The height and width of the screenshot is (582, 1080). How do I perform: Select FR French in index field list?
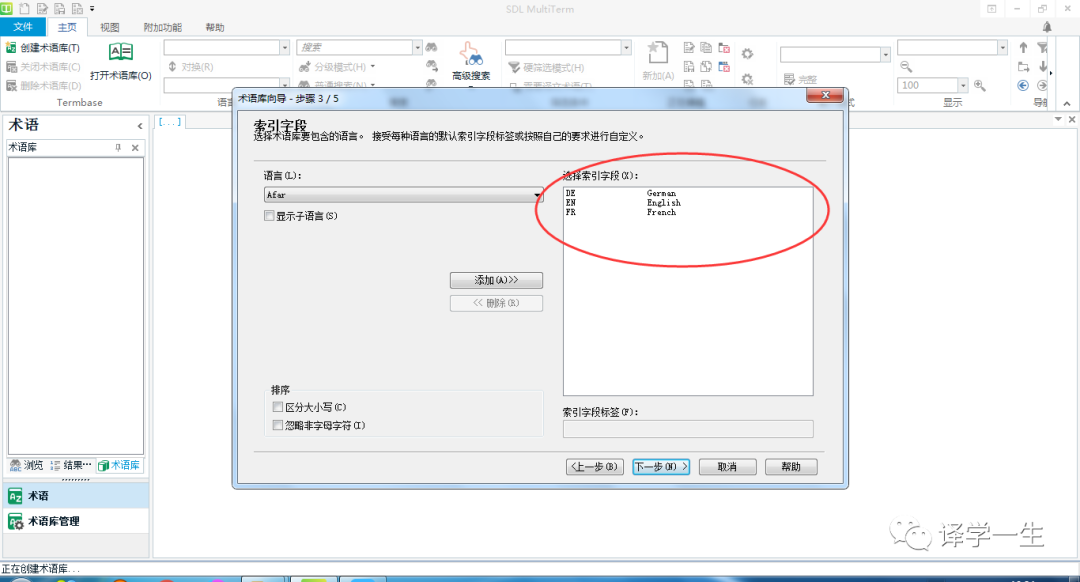pos(687,213)
